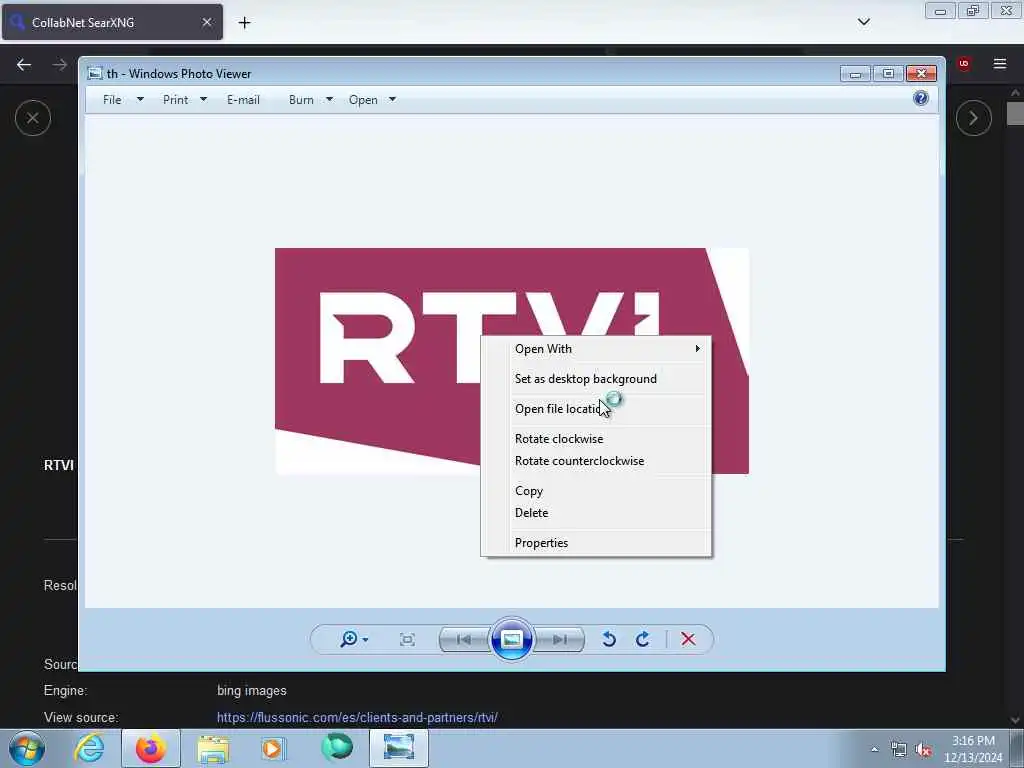Open Photo Viewer help question mark icon
The width and height of the screenshot is (1024, 768).
(x=921, y=99)
